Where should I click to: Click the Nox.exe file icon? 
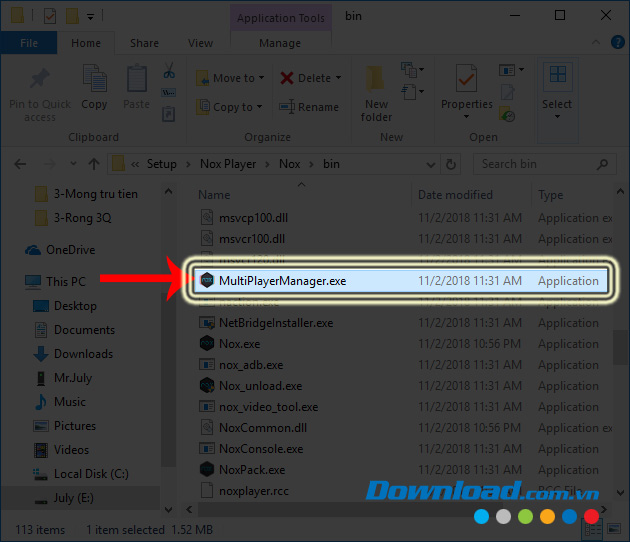tap(207, 344)
